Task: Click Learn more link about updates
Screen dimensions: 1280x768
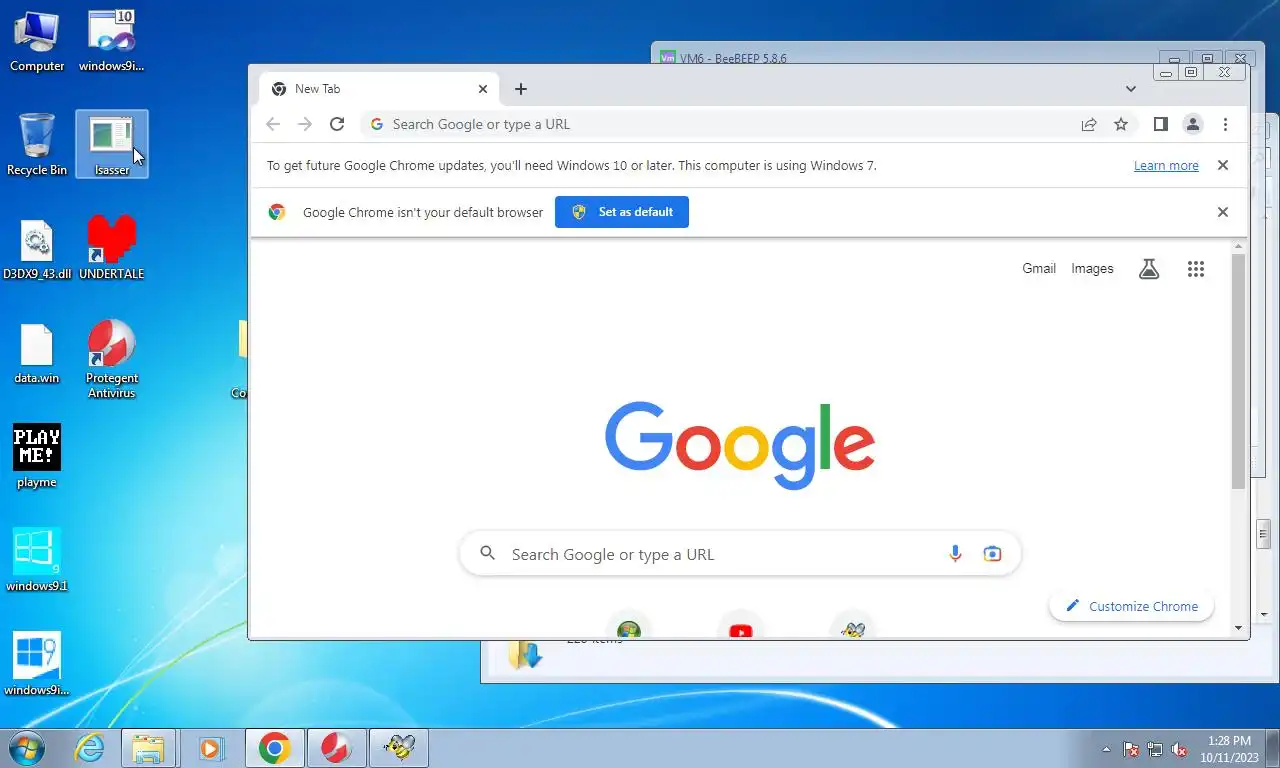Action: pos(1166,166)
